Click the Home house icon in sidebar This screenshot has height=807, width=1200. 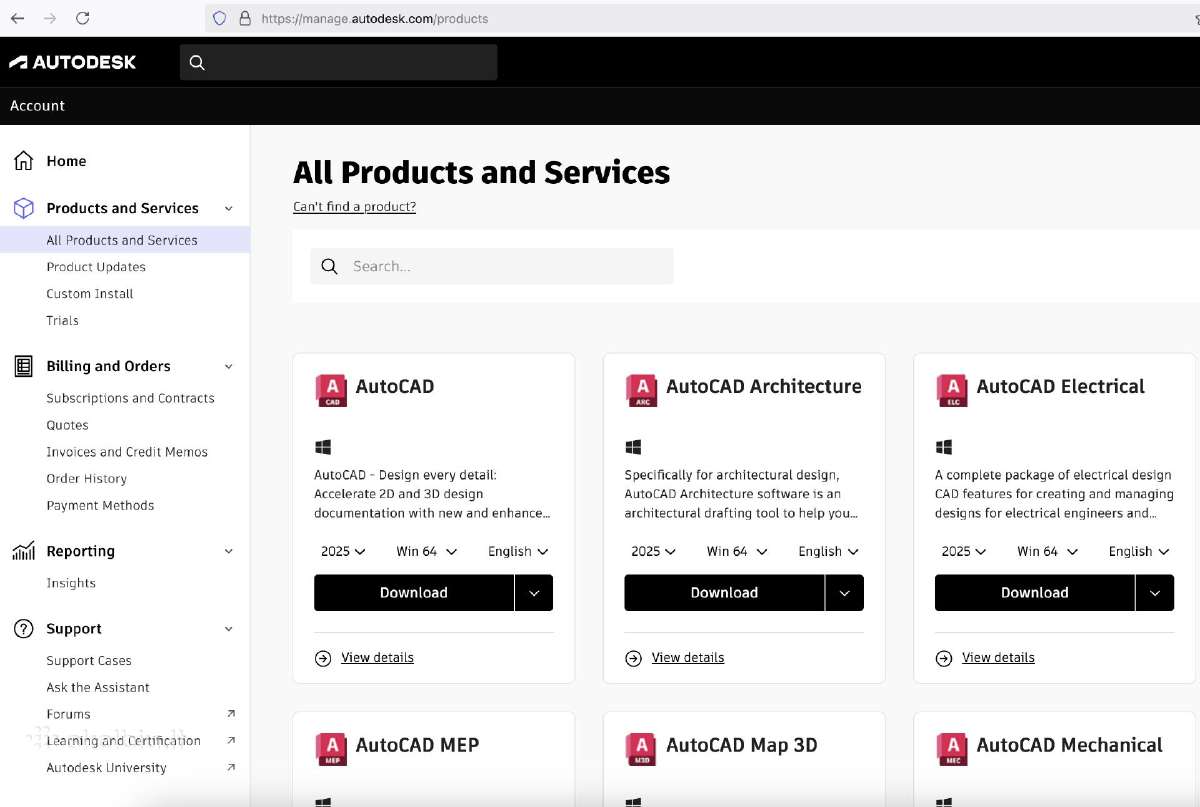[24, 161]
